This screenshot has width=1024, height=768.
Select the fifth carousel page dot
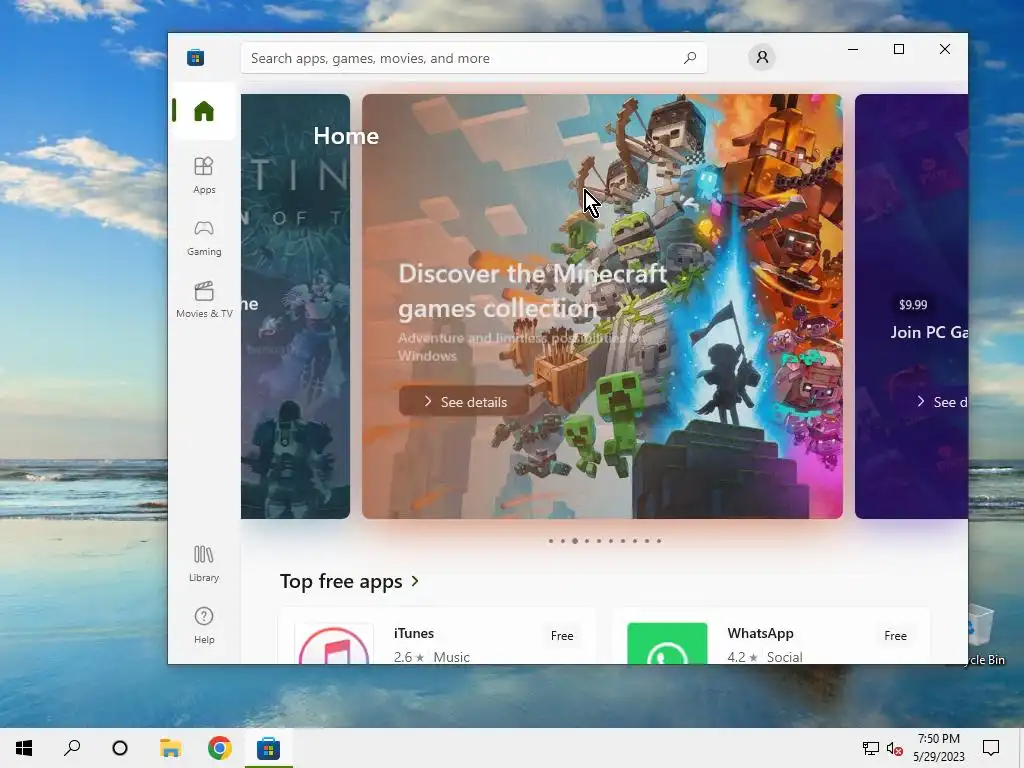click(599, 541)
